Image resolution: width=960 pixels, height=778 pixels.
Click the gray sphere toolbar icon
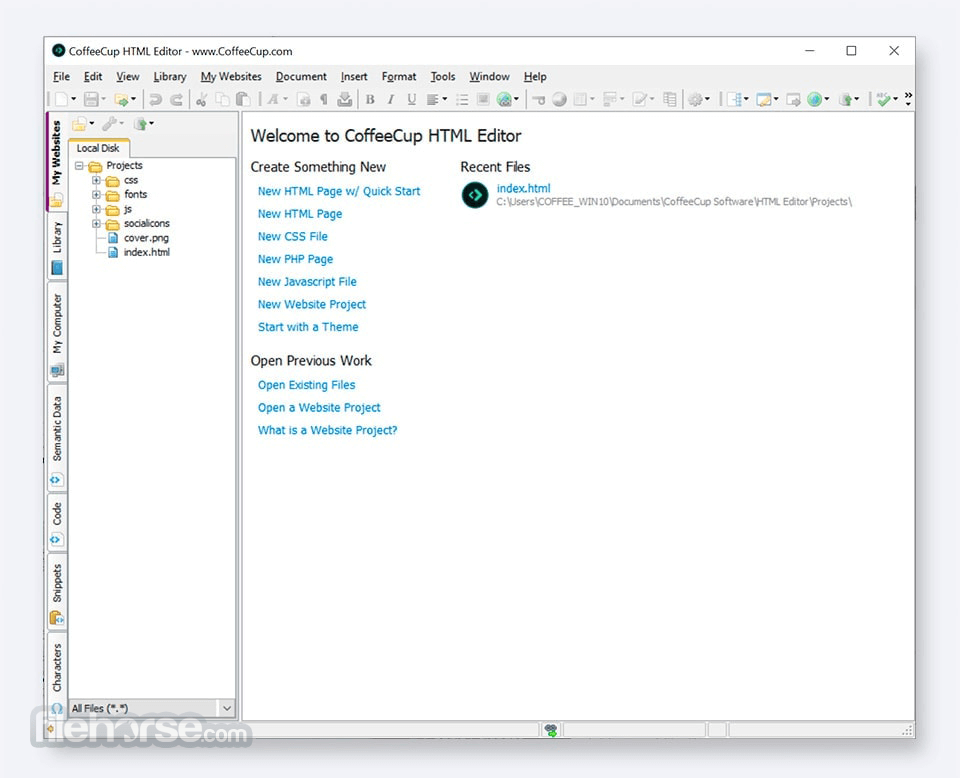559,99
